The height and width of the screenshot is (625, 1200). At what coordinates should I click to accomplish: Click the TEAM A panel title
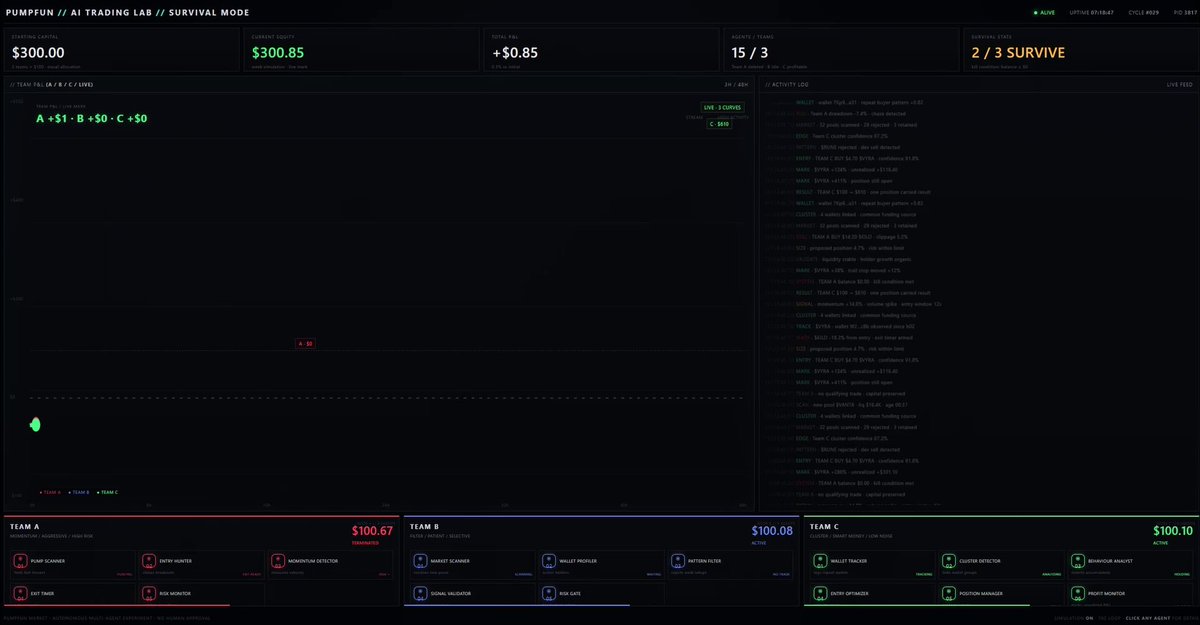[x=24, y=526]
